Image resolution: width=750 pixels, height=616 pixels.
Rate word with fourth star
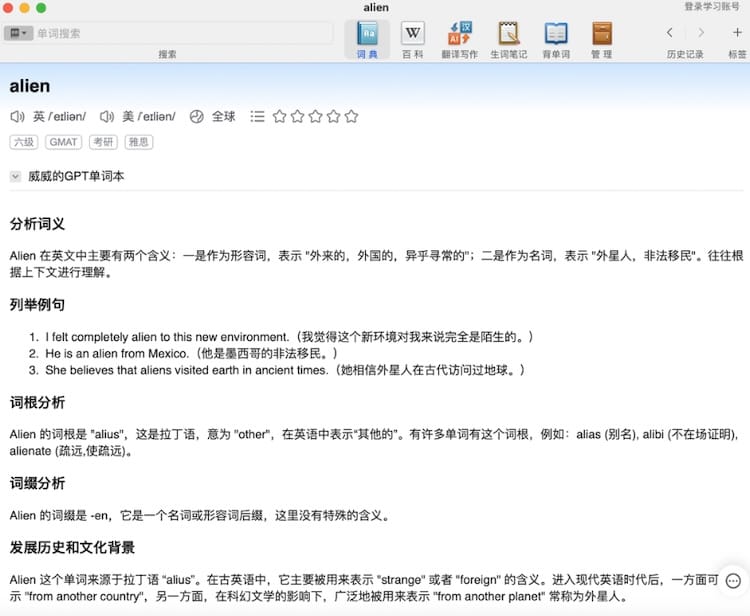pos(333,116)
